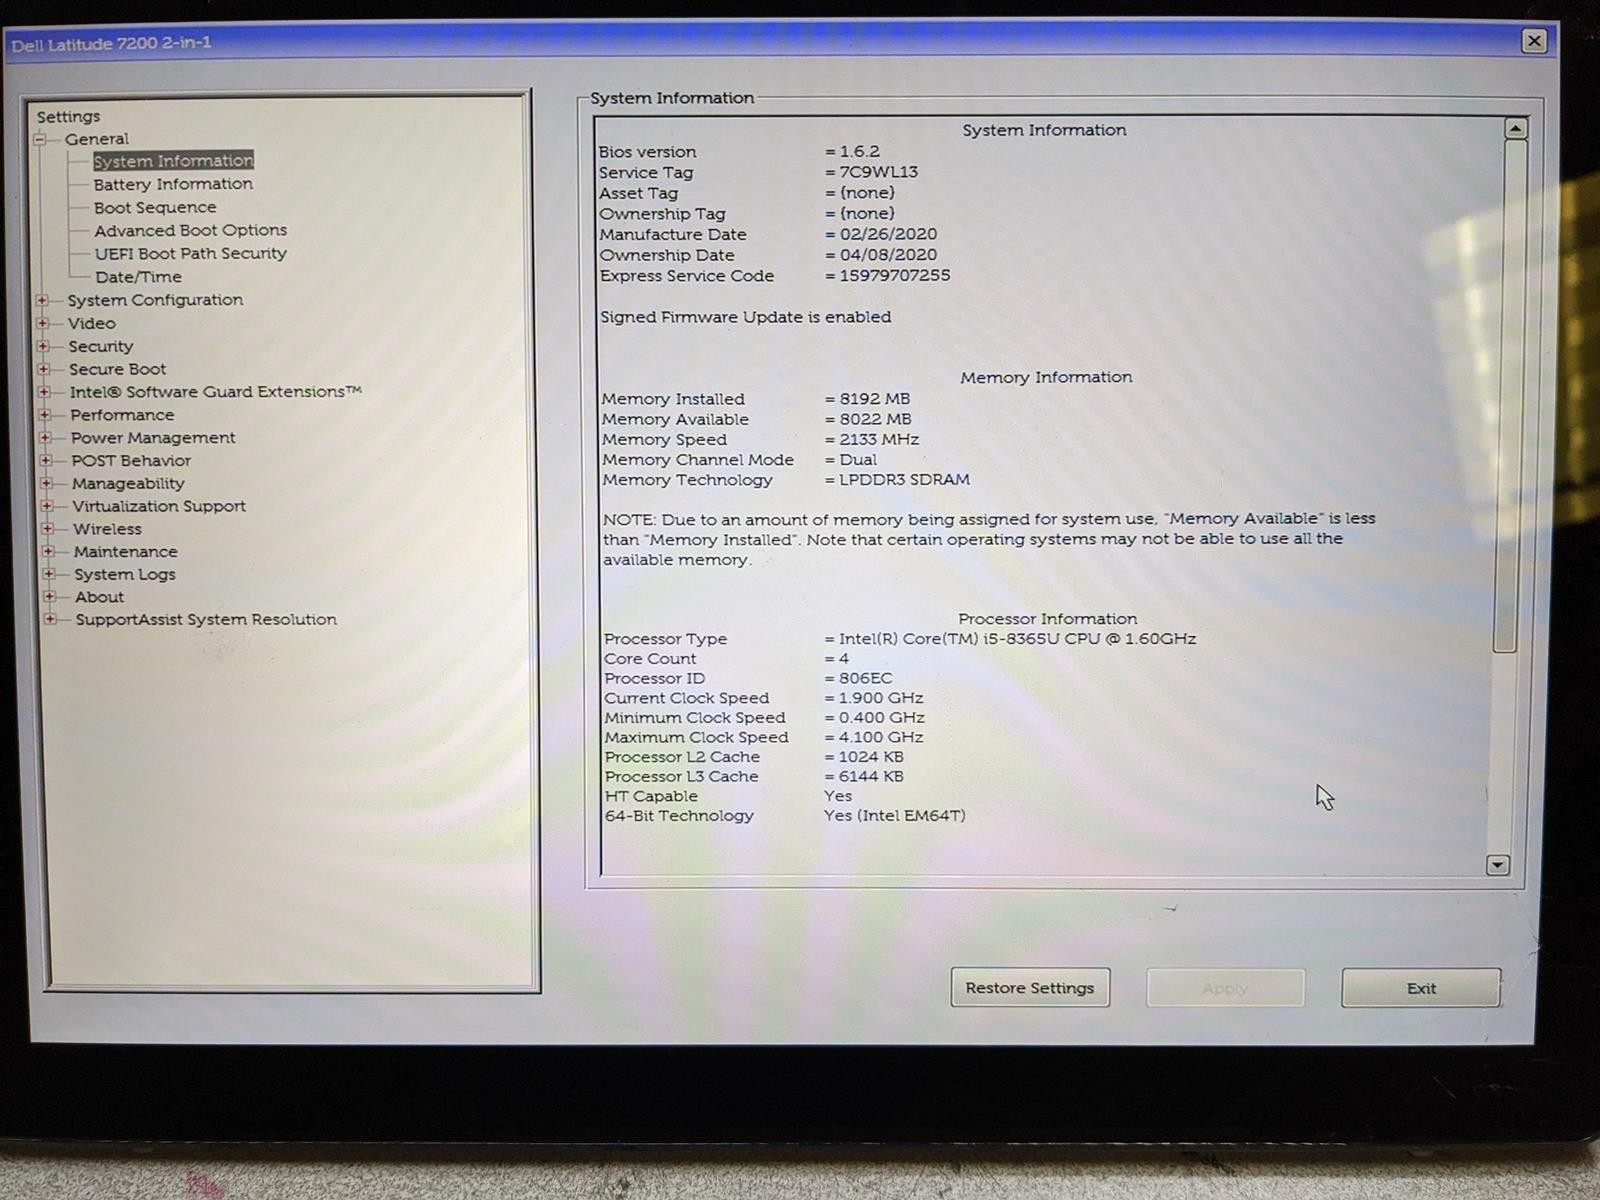Viewport: 1600px width, 1200px height.
Task: Click Service Tag value 7C9WL13
Action: pos(878,172)
